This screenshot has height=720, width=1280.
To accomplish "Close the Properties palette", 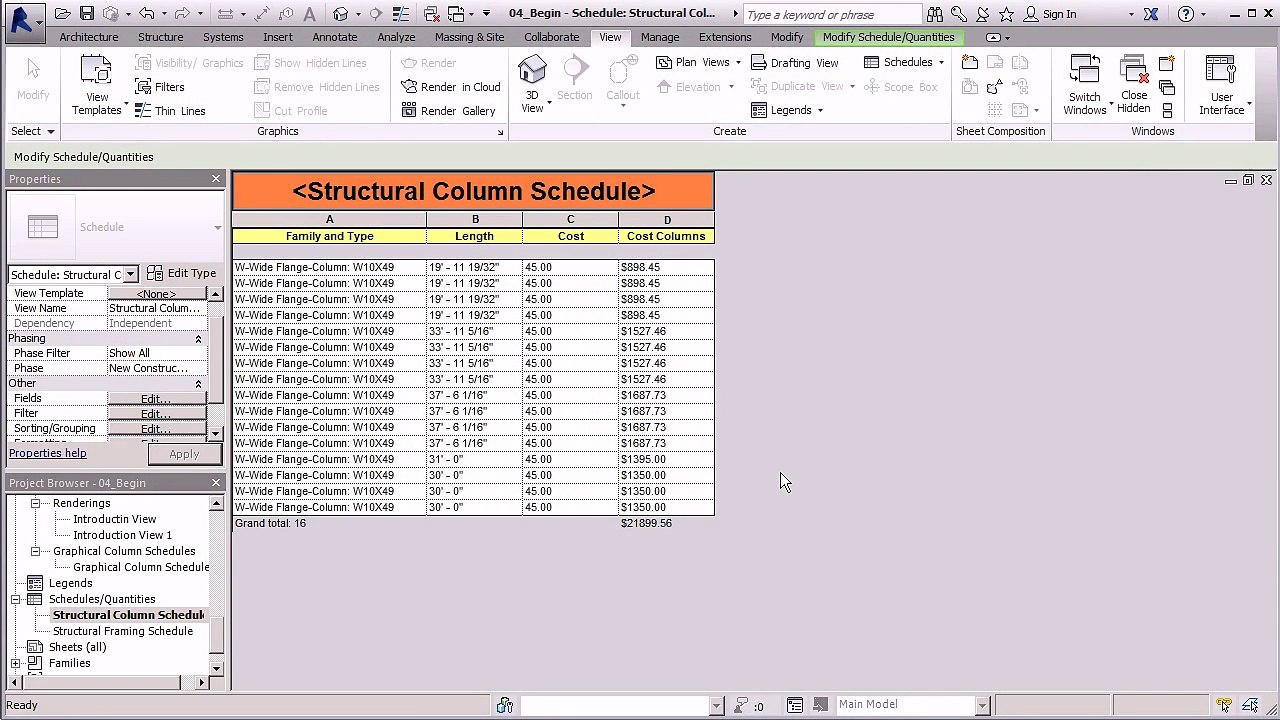I will tap(216, 179).
